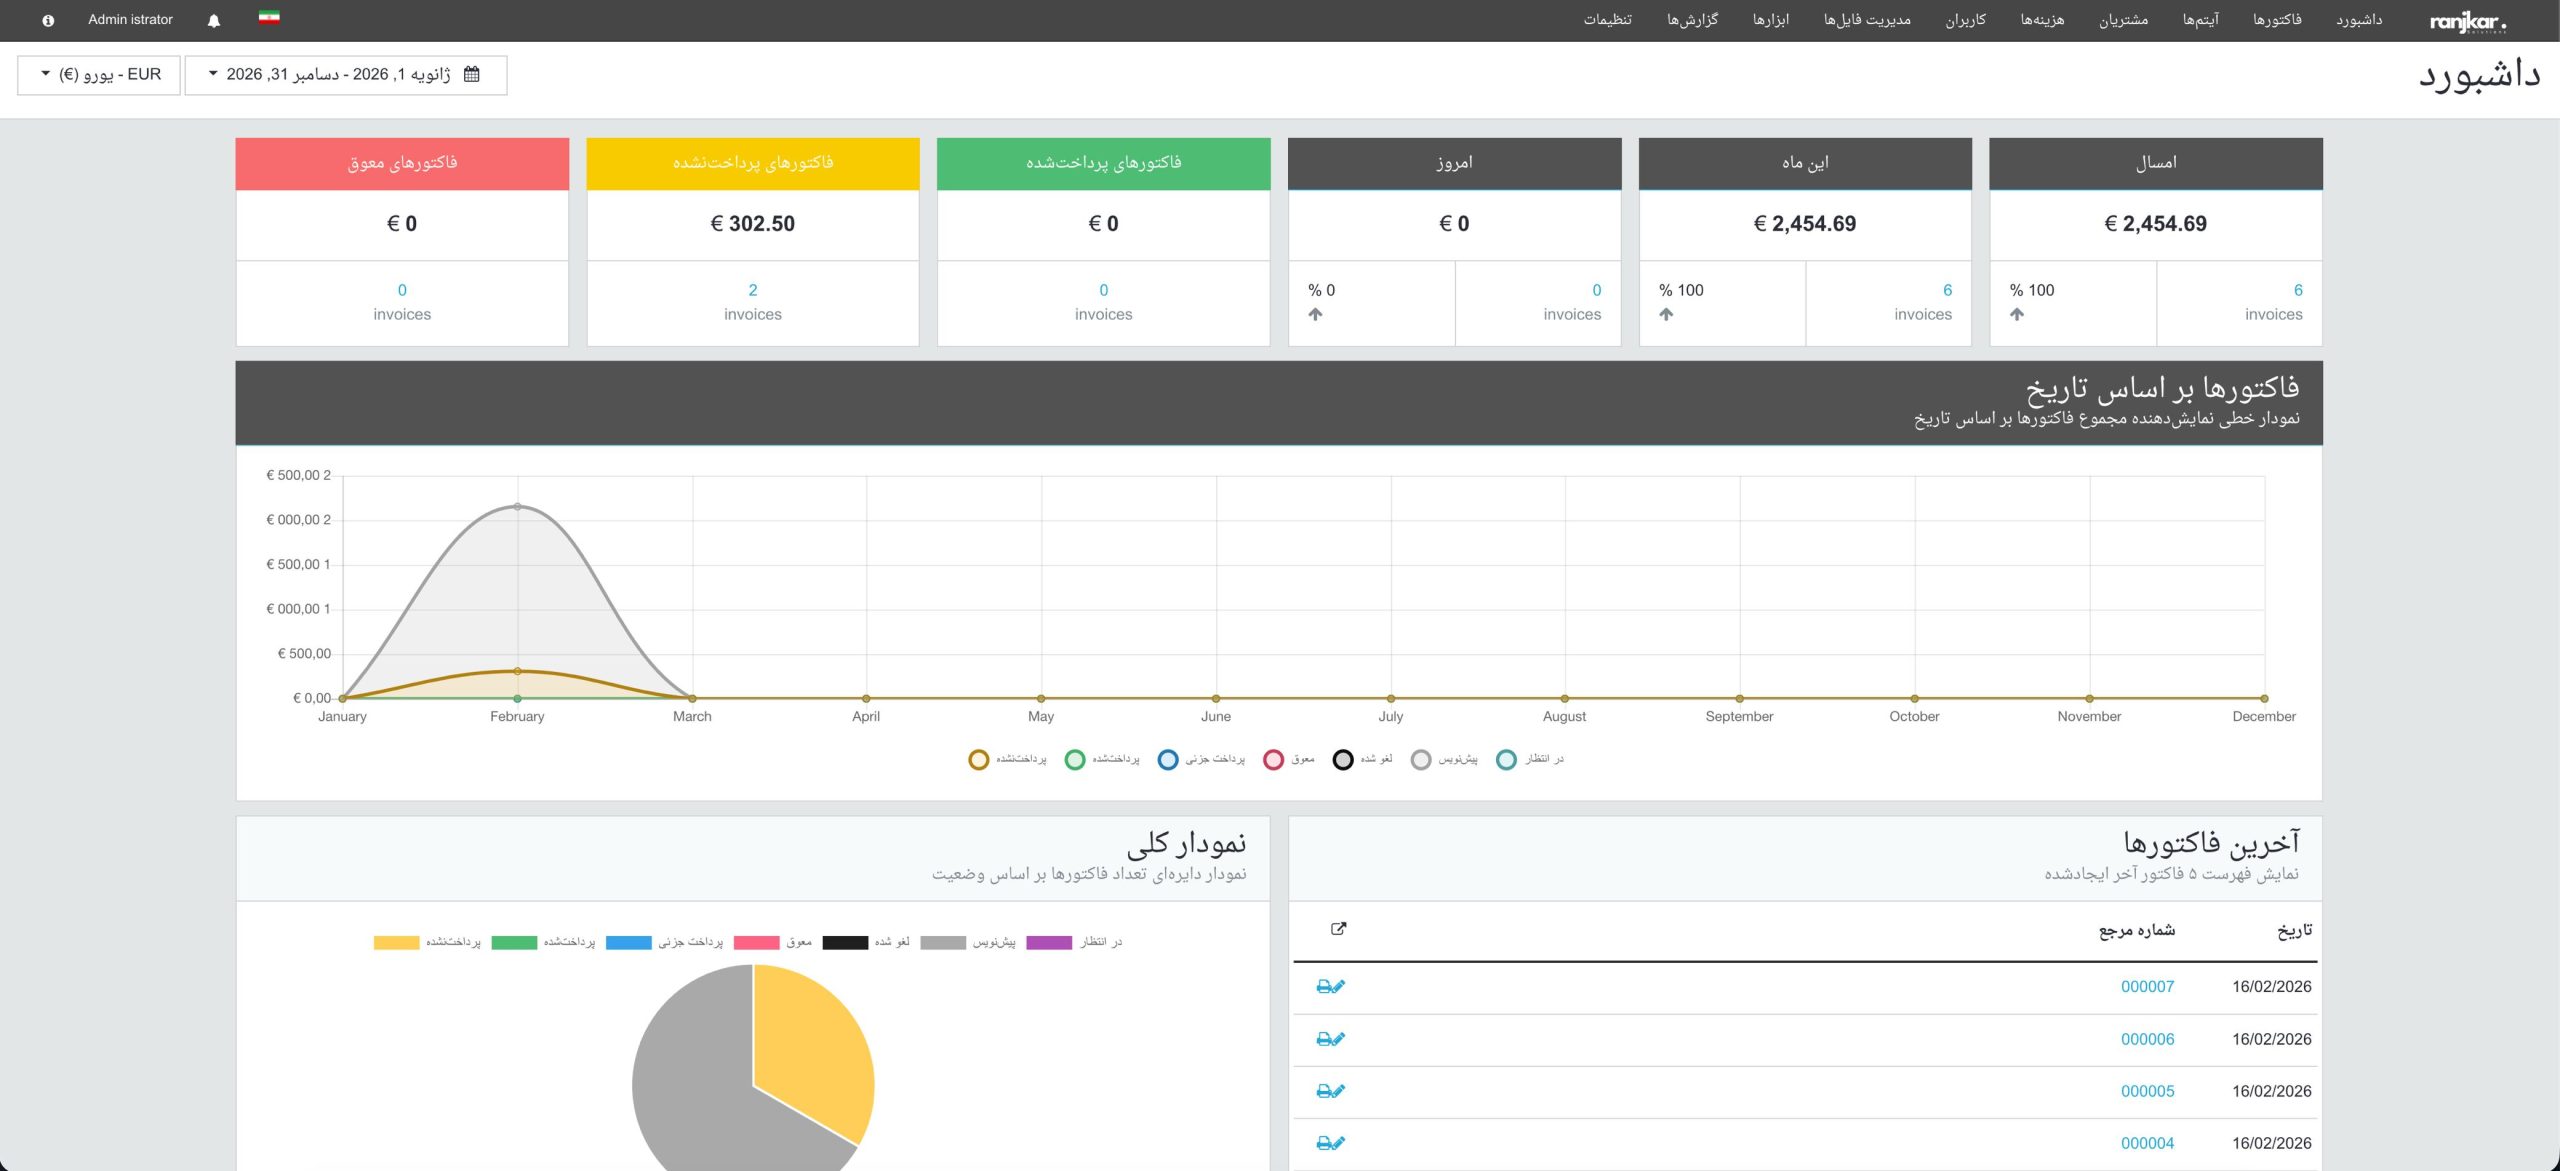Click the printer icon for invoice 000007
Screen dimensions: 2560x1171
pos(1324,987)
